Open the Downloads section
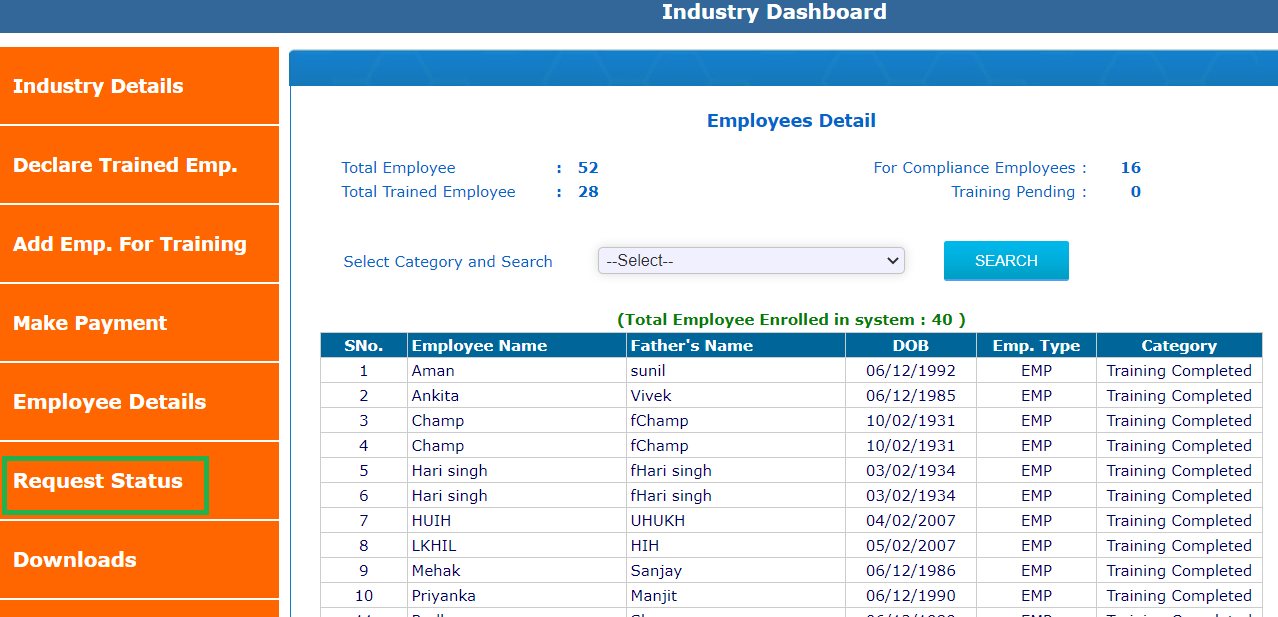Image resolution: width=1278 pixels, height=617 pixels. click(x=75, y=560)
